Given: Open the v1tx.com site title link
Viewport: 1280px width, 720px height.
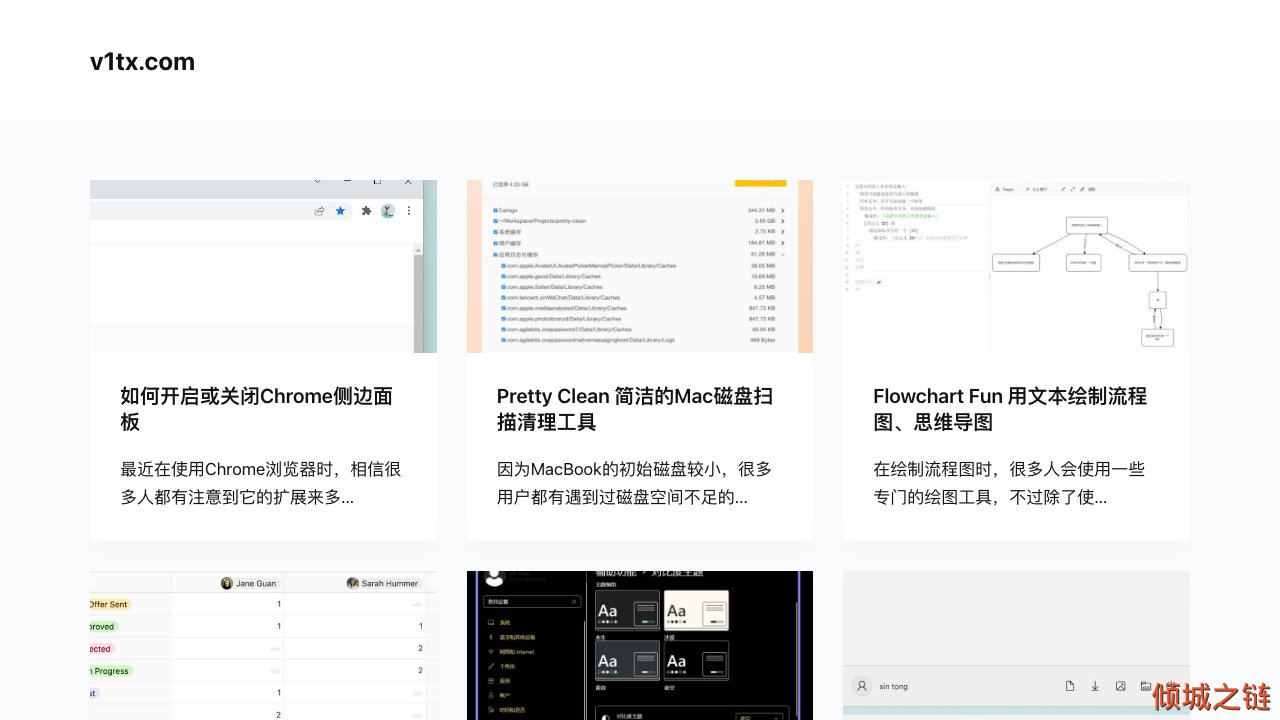Looking at the screenshot, I should pyautogui.click(x=142, y=62).
